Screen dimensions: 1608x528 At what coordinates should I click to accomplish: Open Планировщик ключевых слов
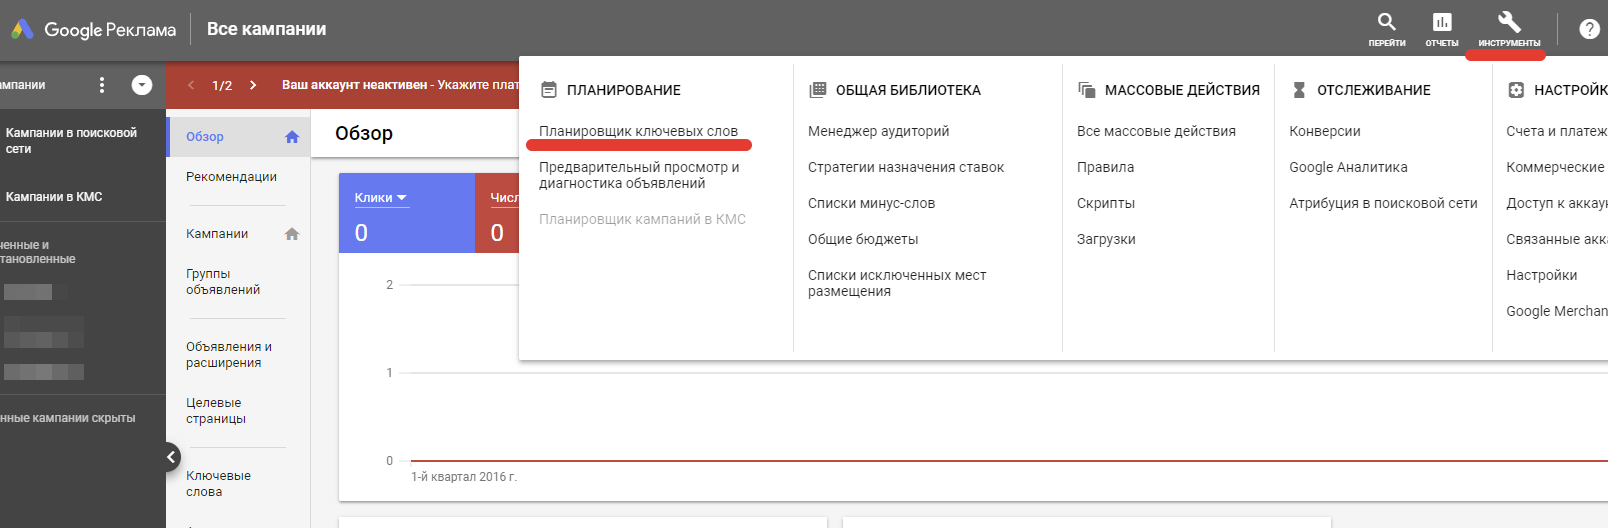638,131
